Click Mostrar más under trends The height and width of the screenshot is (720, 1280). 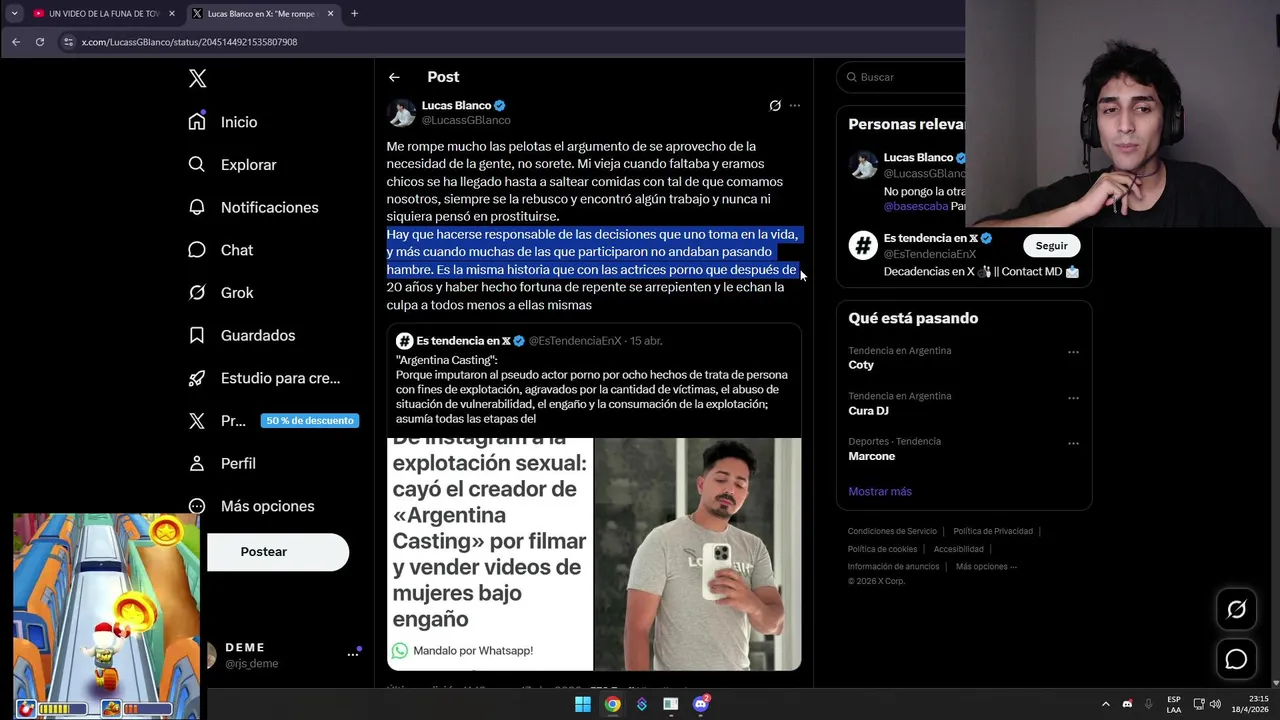(x=880, y=491)
